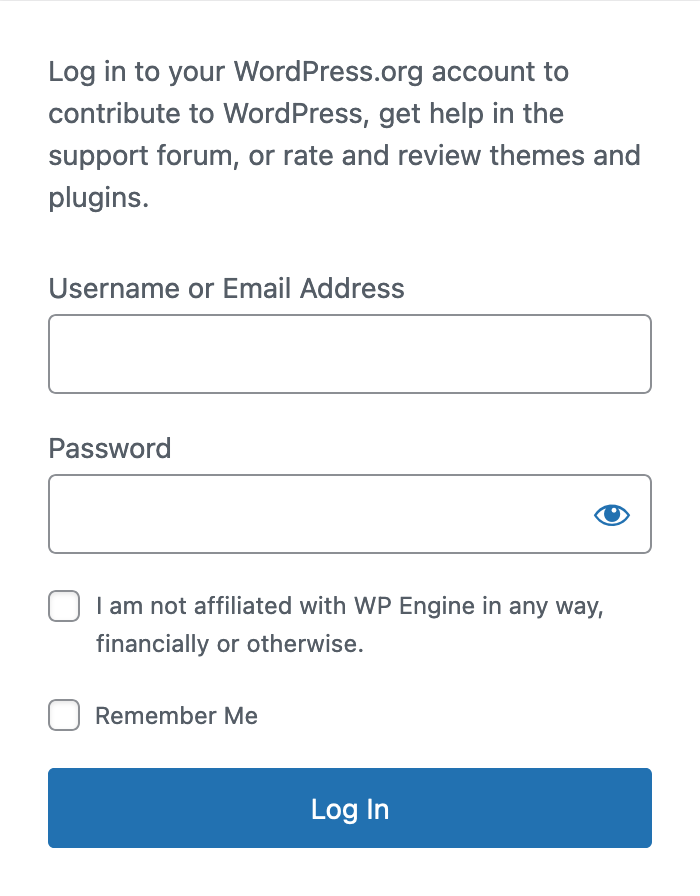This screenshot has width=700, height=896.
Task: Toggle password visibility eye icon
Action: tap(611, 515)
